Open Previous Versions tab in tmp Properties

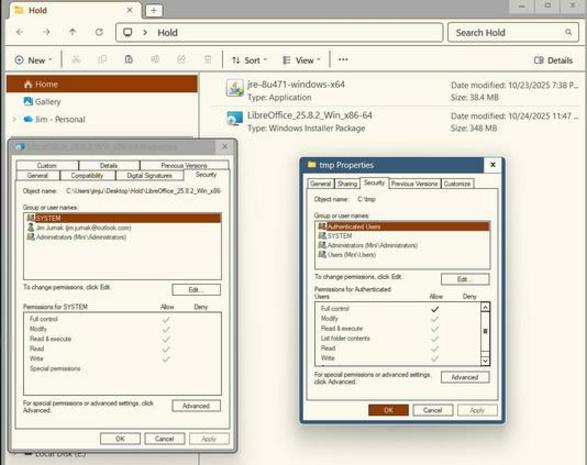(x=414, y=184)
